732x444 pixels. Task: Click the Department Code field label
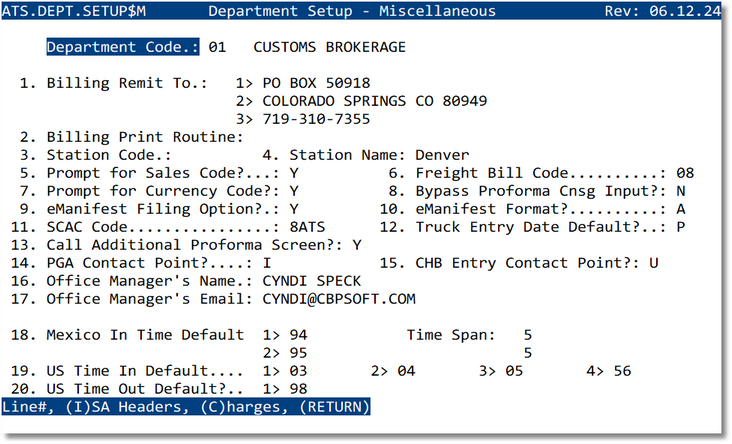(x=123, y=48)
